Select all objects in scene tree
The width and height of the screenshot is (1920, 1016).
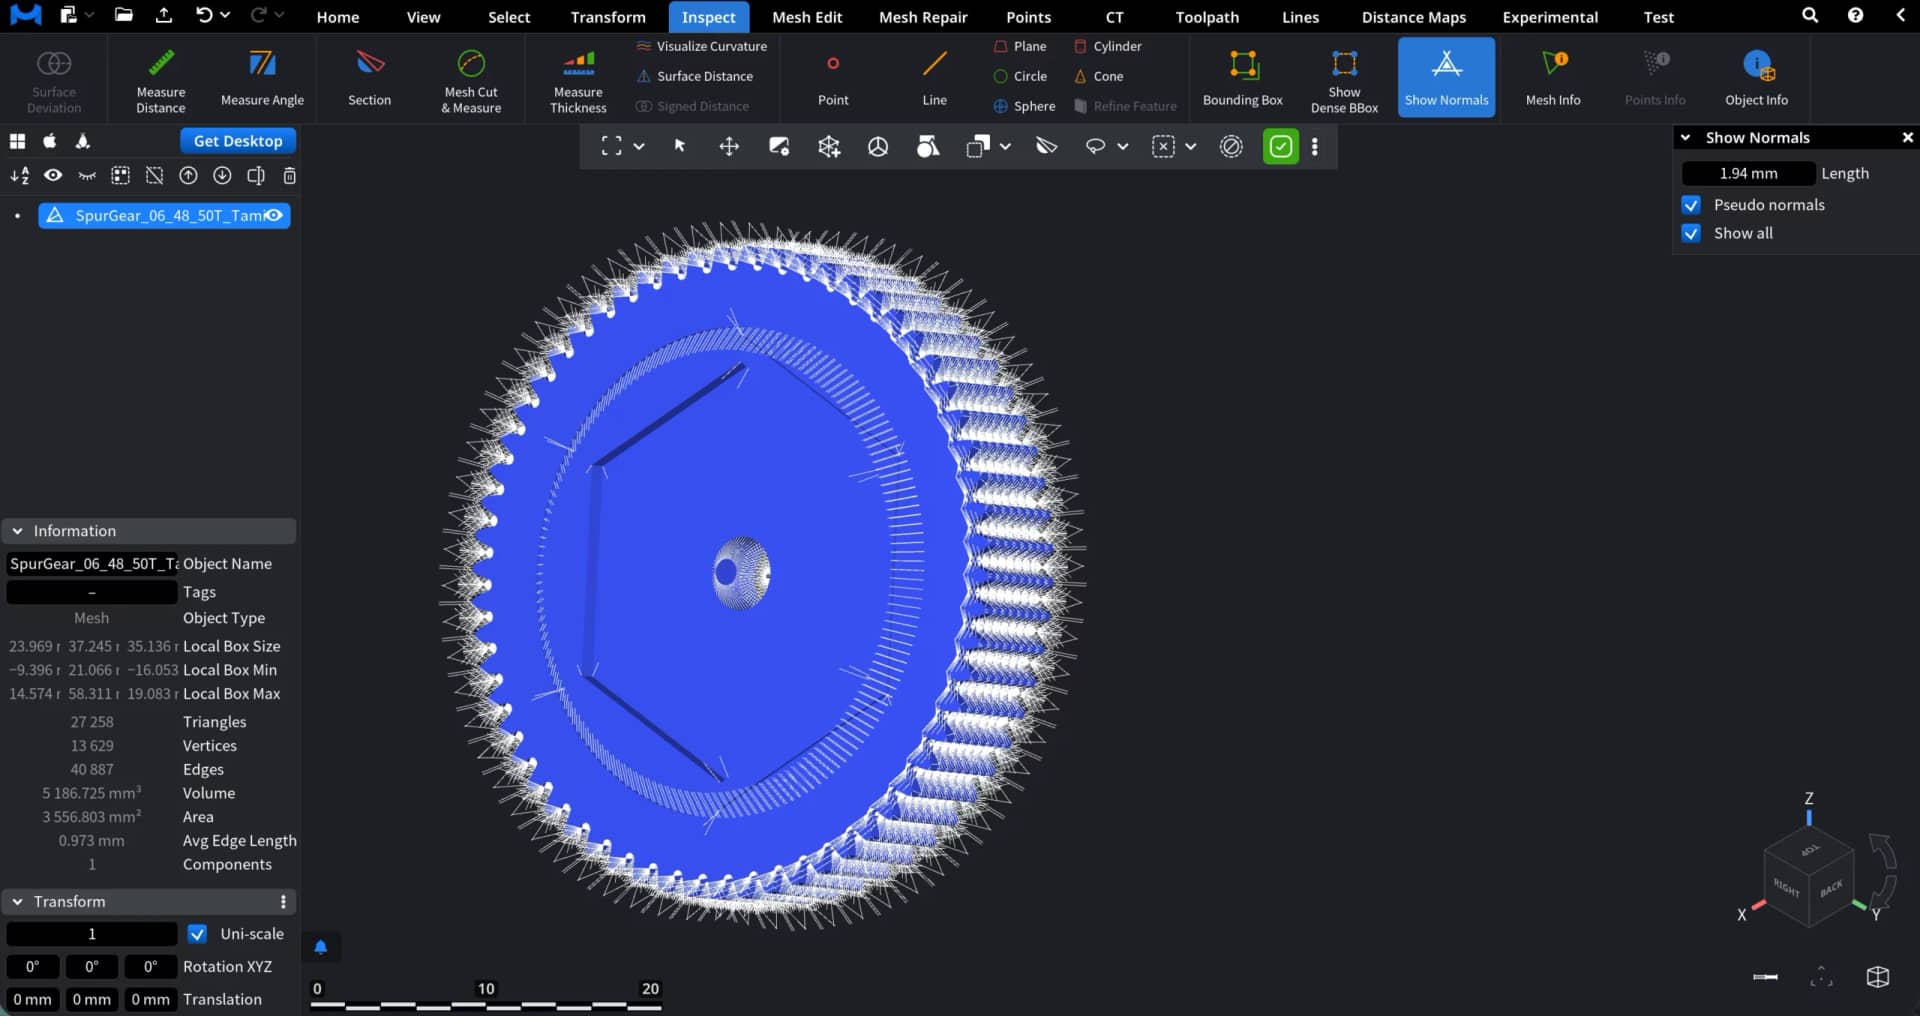pos(120,176)
